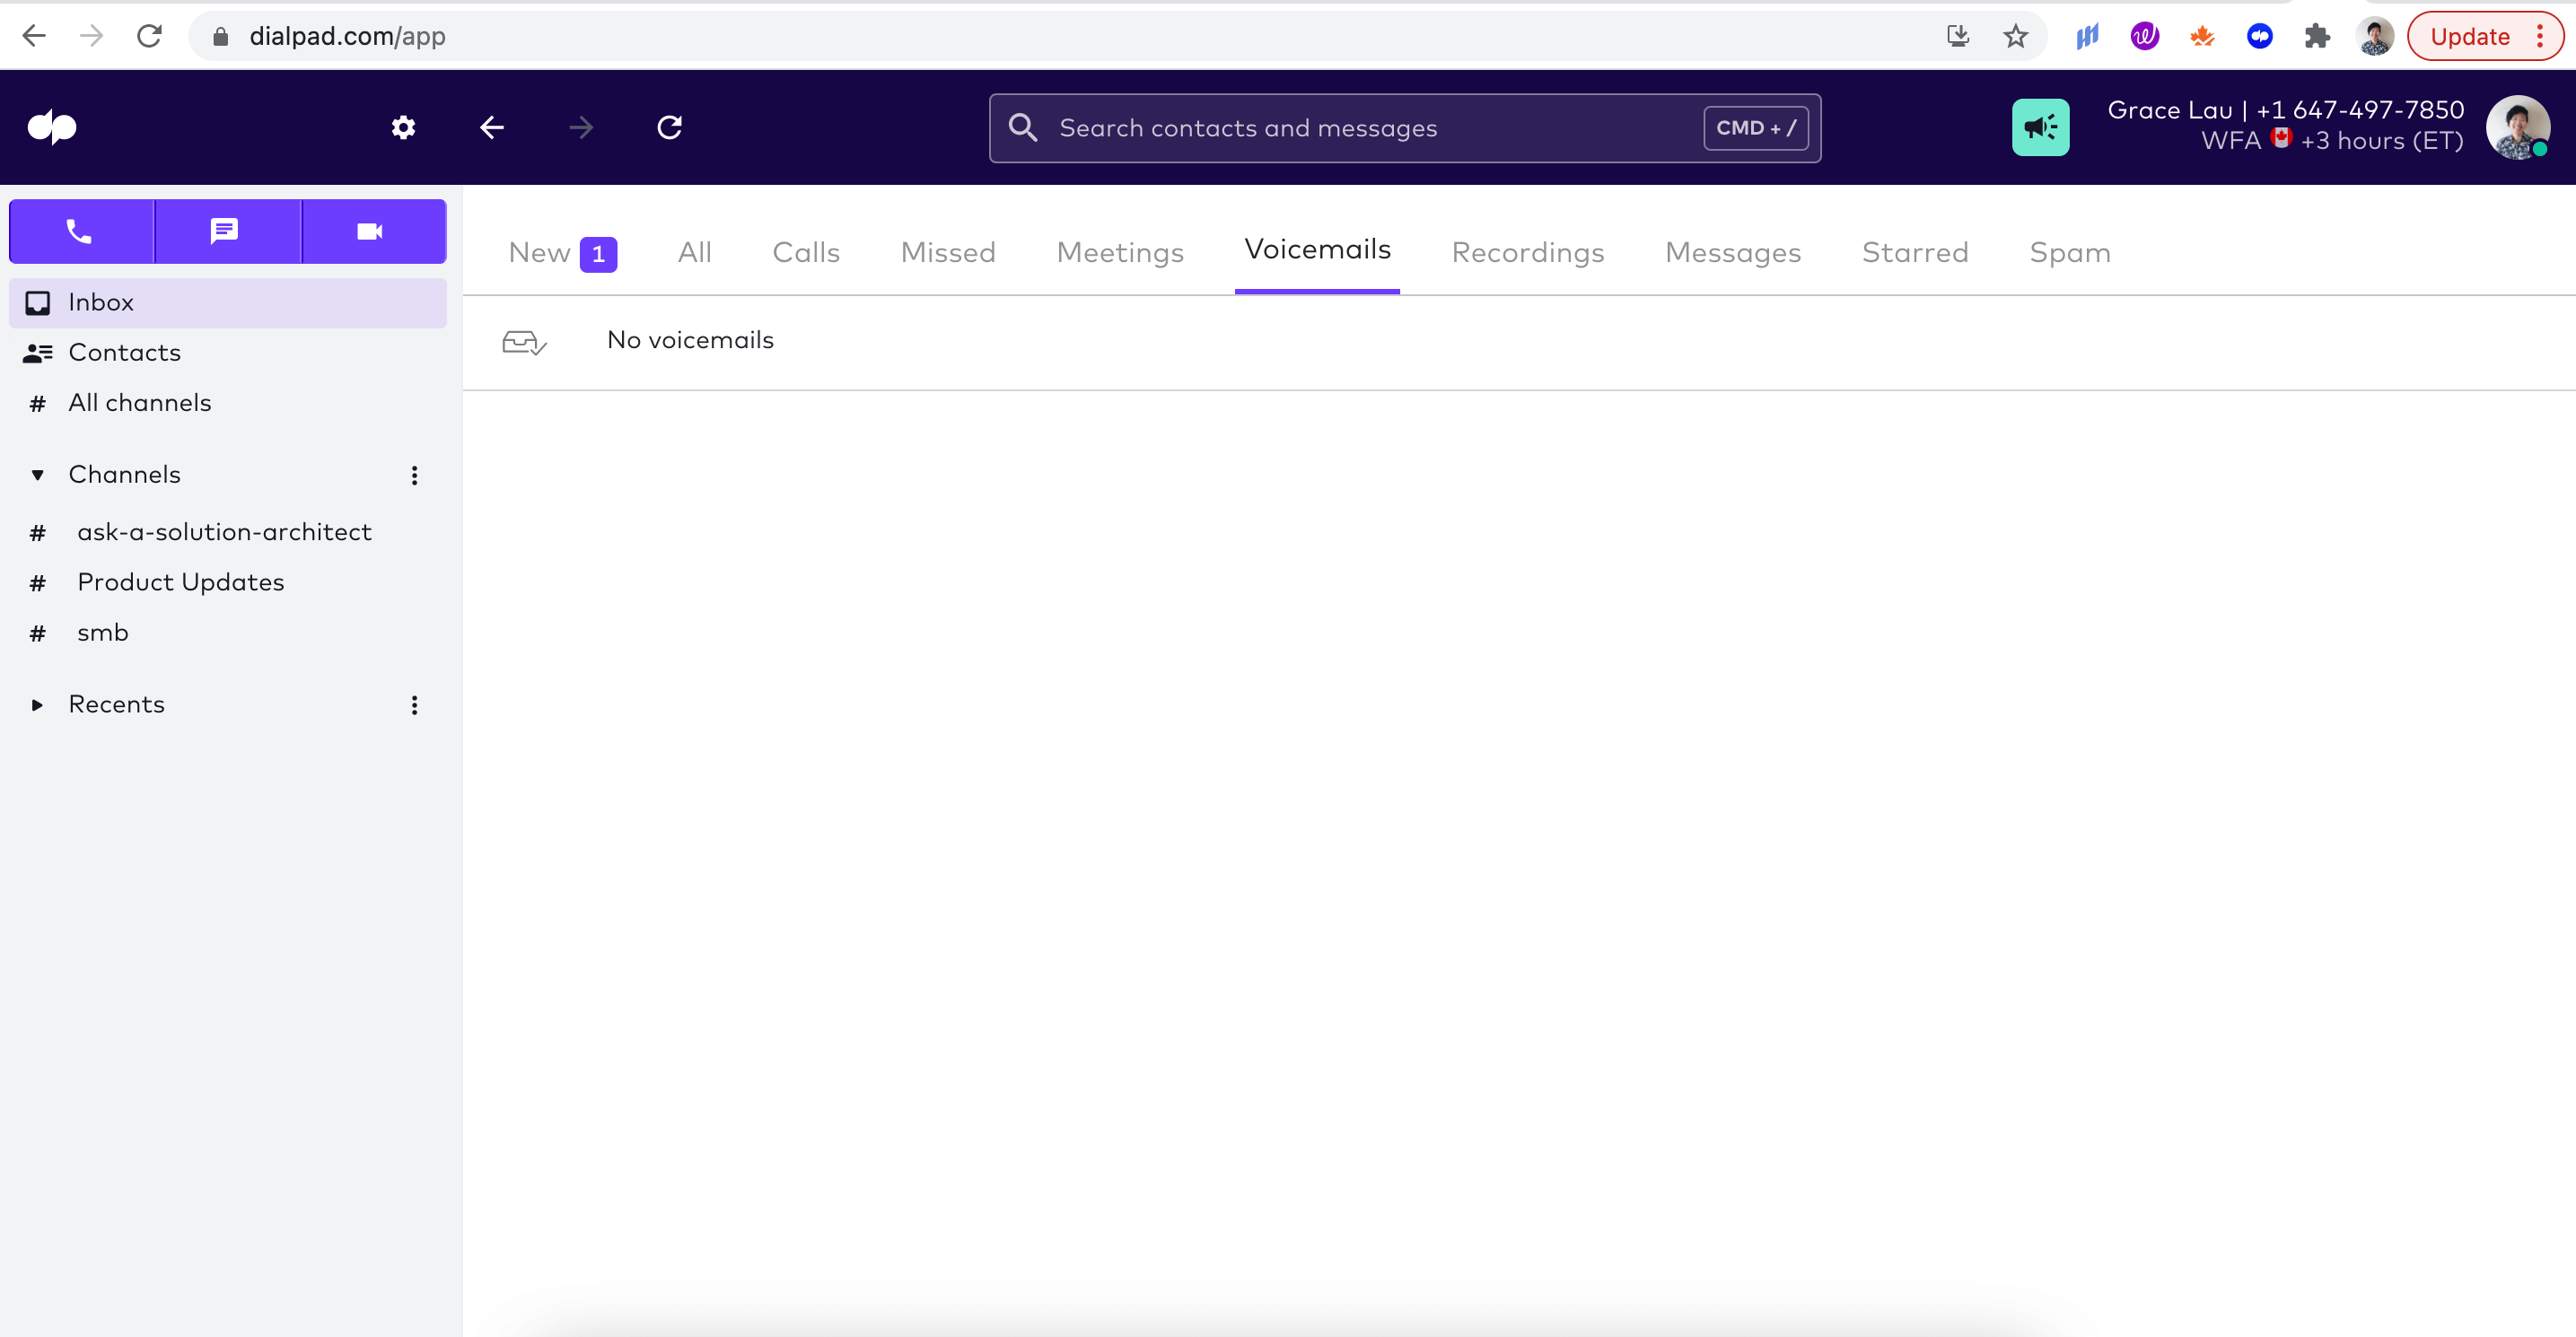Open Recents section options menu
The image size is (2576, 1337).
(x=414, y=705)
